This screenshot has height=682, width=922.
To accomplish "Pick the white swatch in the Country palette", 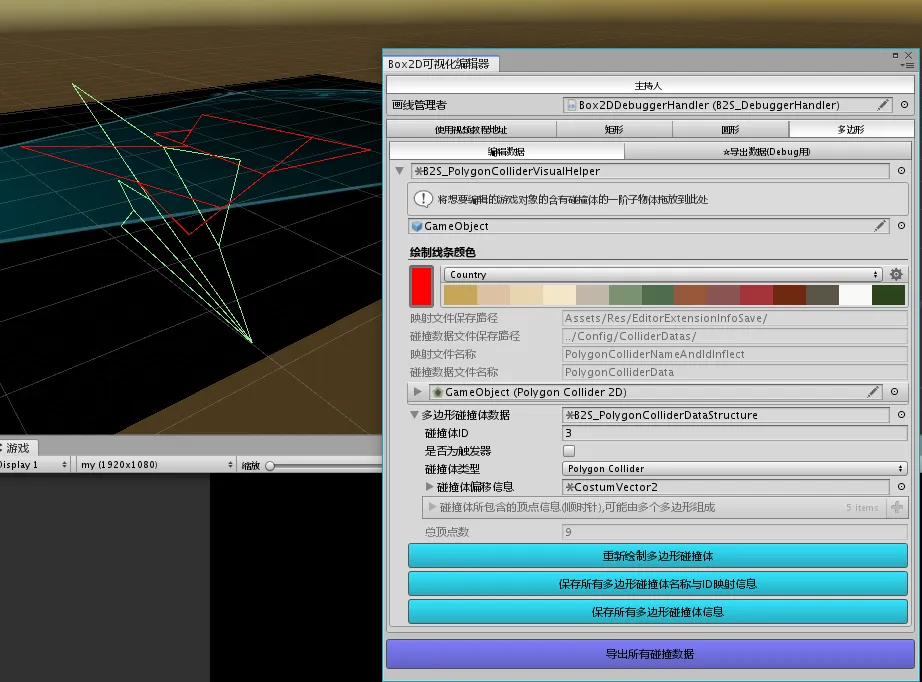I will coord(856,295).
